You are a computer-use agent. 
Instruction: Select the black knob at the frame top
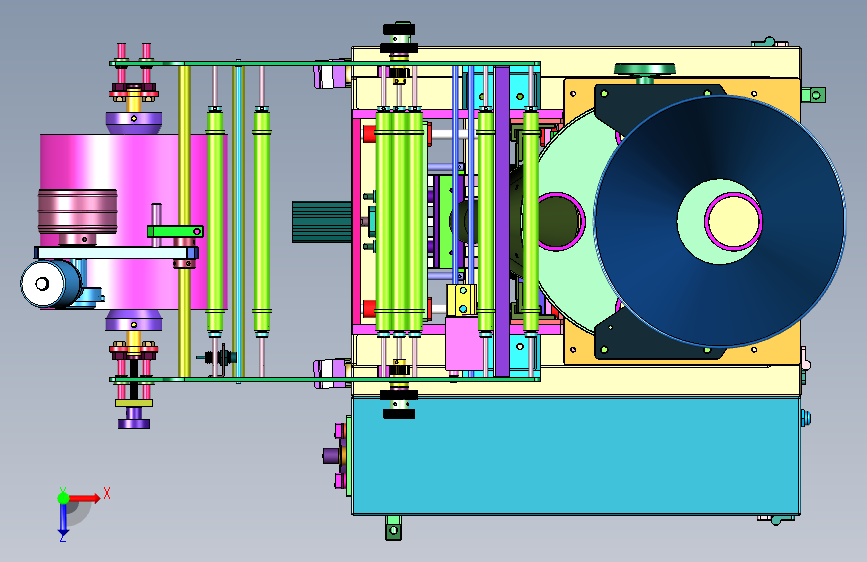click(399, 29)
